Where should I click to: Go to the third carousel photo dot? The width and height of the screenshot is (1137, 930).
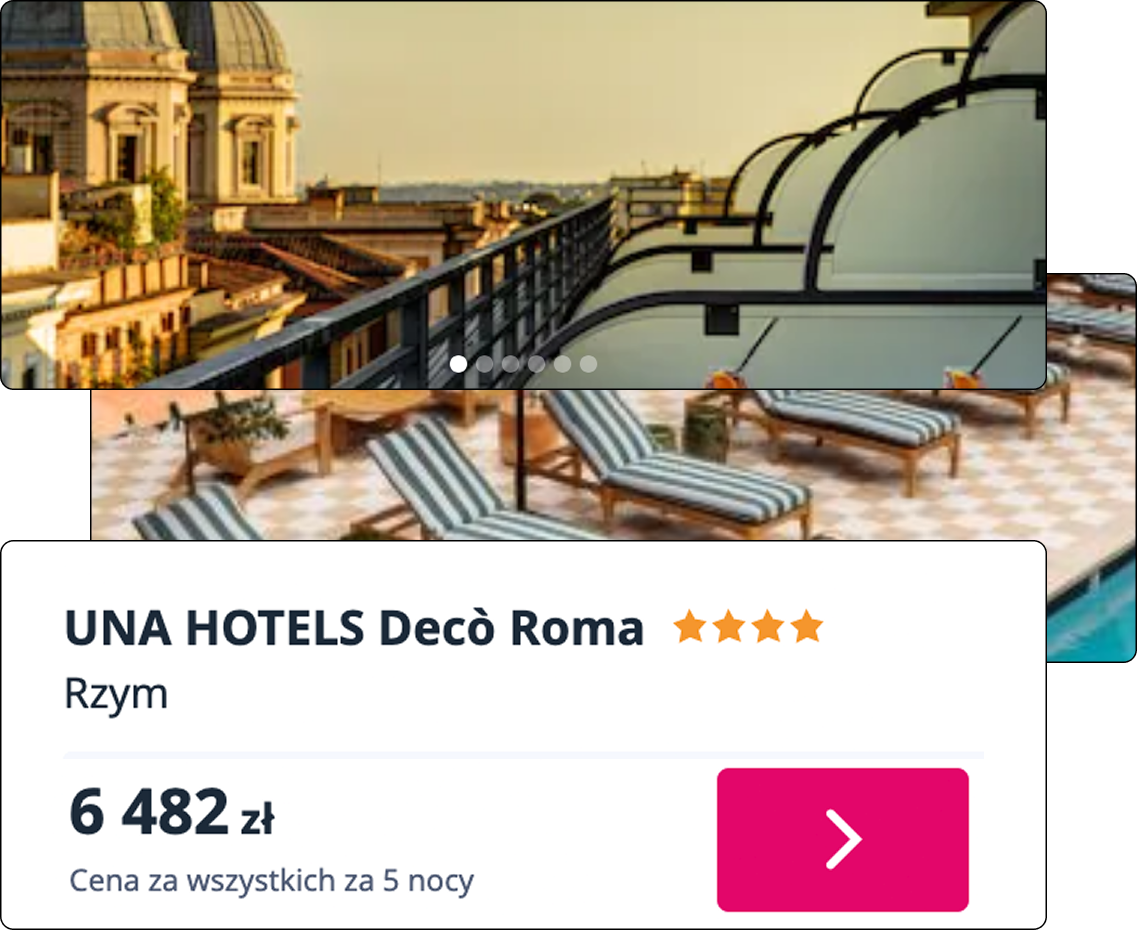[x=510, y=364]
